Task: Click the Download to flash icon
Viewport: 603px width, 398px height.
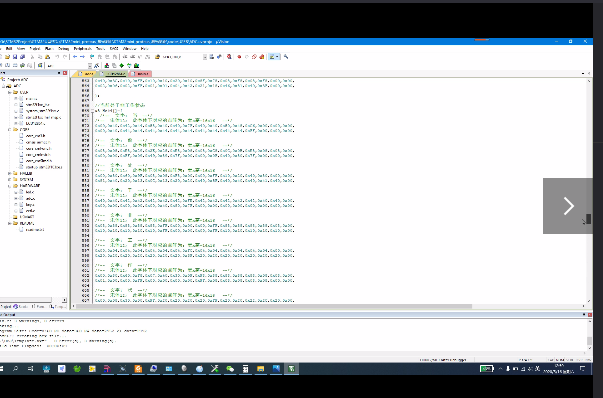Action: 40,65
